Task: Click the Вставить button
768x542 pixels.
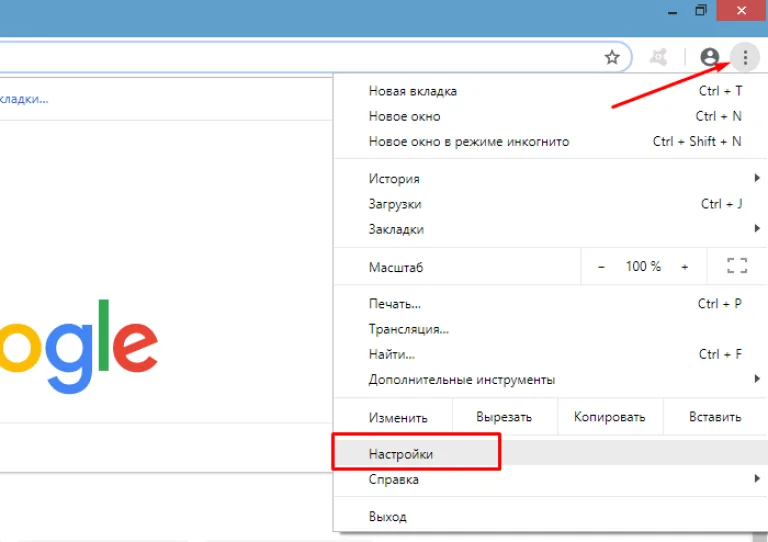Action: [715, 417]
